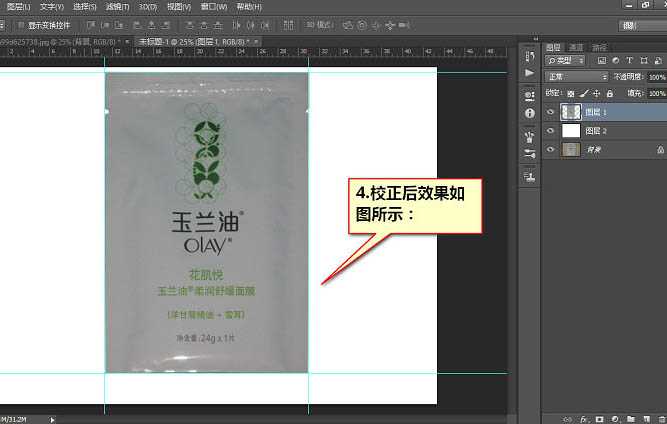This screenshot has width=667, height=424.
Task: Click the pixel layer filter icon
Action: coord(603,61)
